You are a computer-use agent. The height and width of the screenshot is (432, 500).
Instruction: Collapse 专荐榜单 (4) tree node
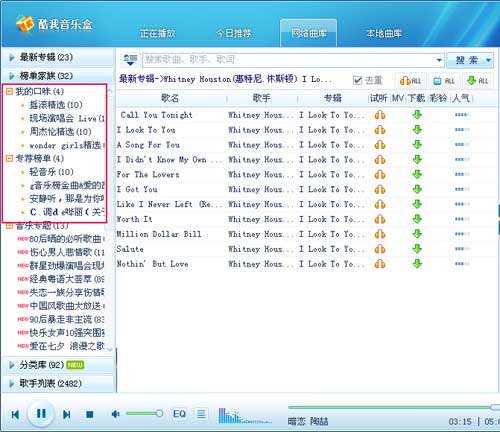[9, 158]
